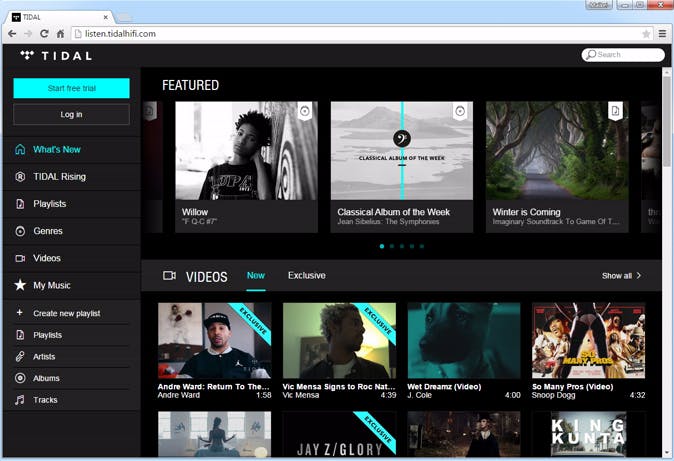The image size is (674, 461).
Task: Click the "Imaginary Soundtrack To Game Of T..." subtitle
Action: (556, 222)
